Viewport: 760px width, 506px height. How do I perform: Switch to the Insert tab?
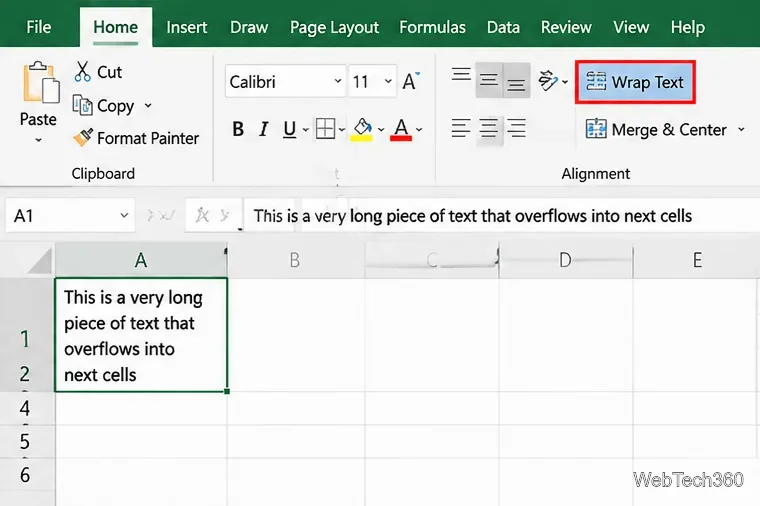[x=187, y=27]
